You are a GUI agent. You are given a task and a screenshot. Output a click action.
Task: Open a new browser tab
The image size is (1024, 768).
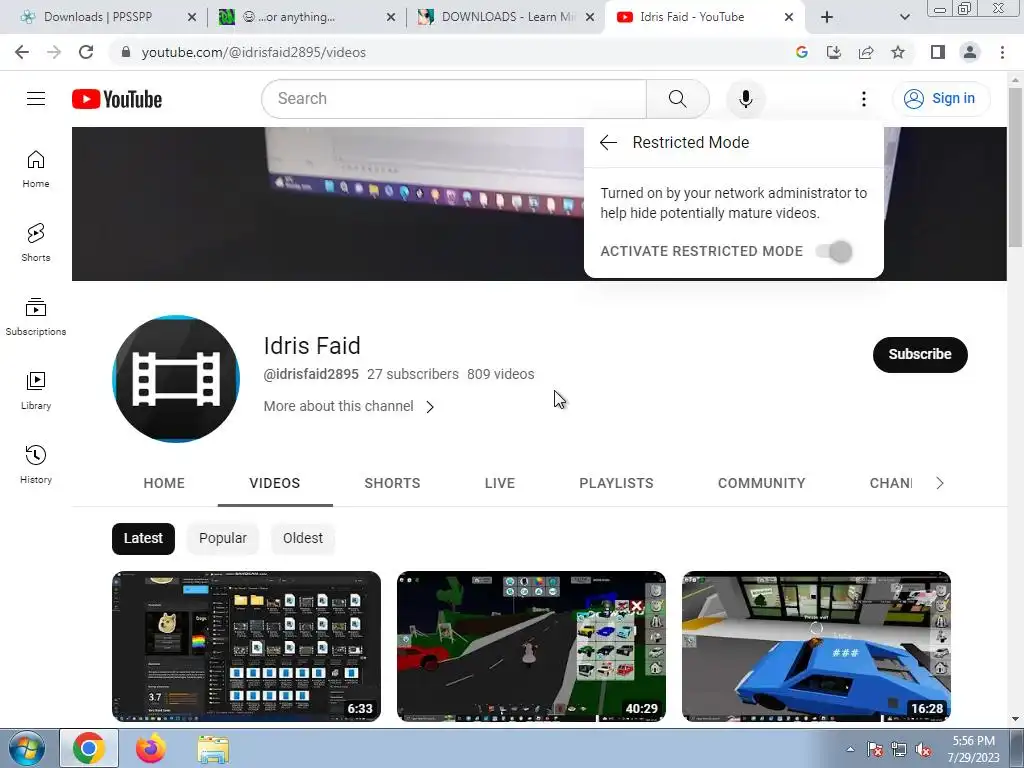pyautogui.click(x=827, y=17)
